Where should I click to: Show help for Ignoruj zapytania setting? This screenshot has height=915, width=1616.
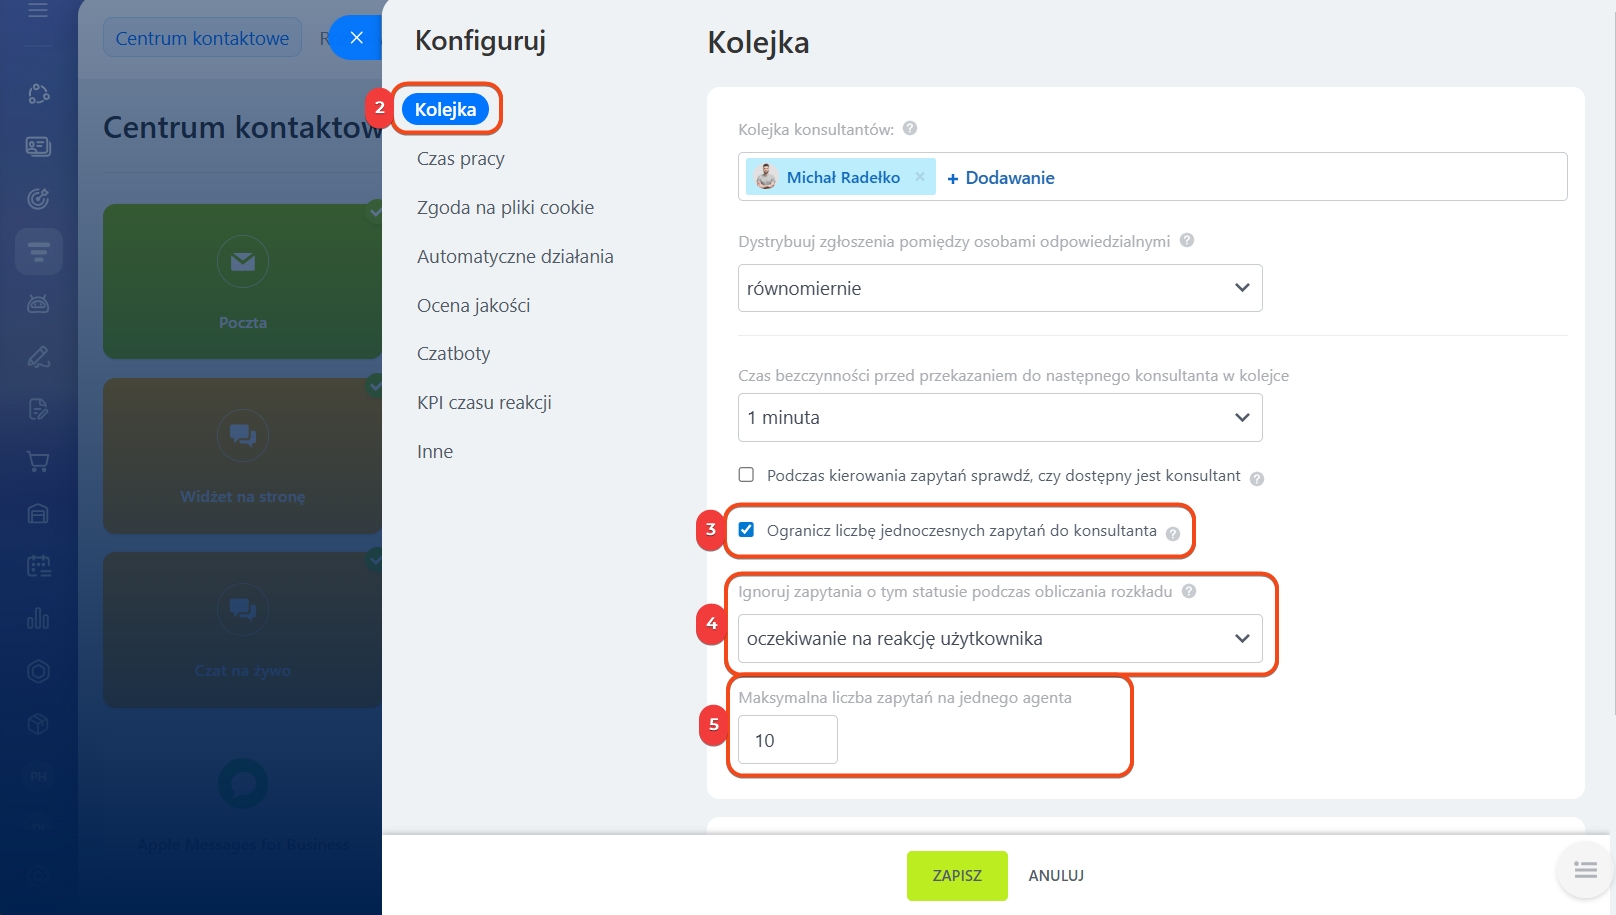[1189, 591]
